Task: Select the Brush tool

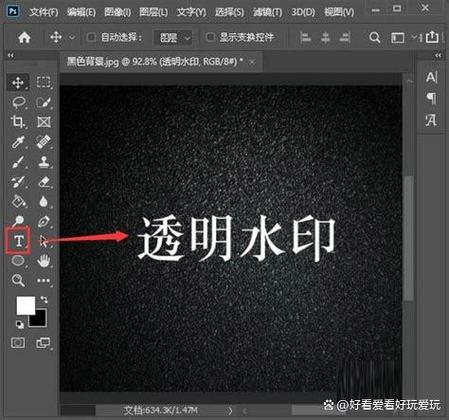Action: coord(18,162)
